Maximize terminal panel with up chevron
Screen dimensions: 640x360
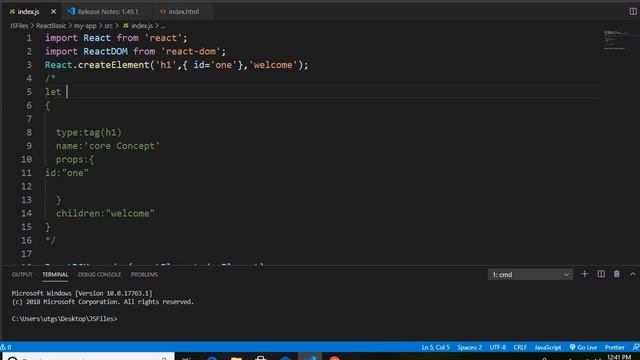click(x=633, y=274)
